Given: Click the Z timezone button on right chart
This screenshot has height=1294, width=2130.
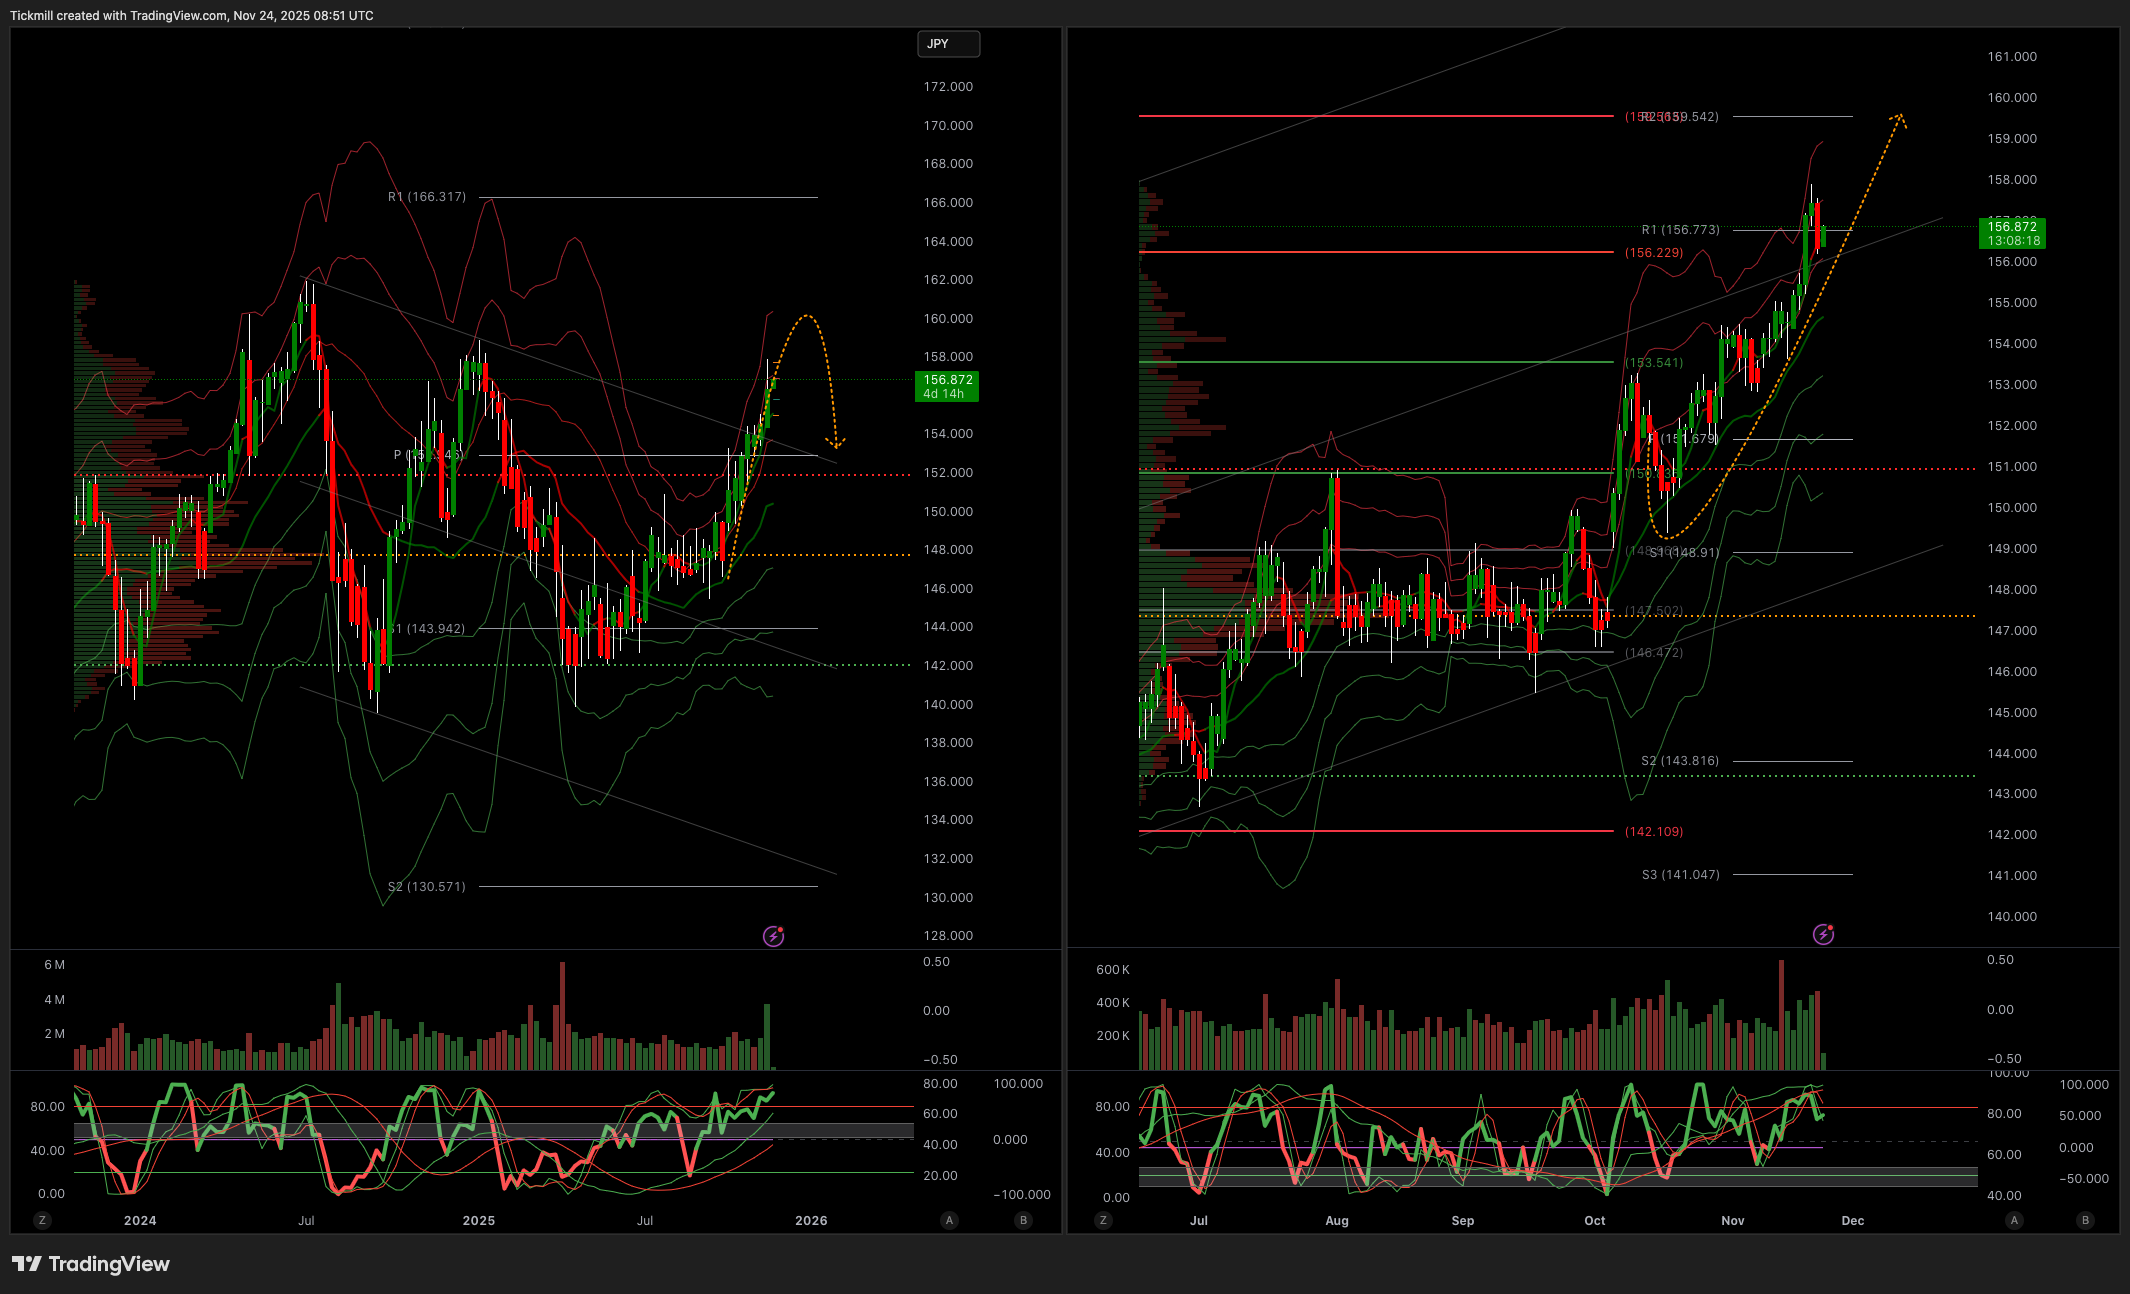Looking at the screenshot, I should [x=1103, y=1220].
